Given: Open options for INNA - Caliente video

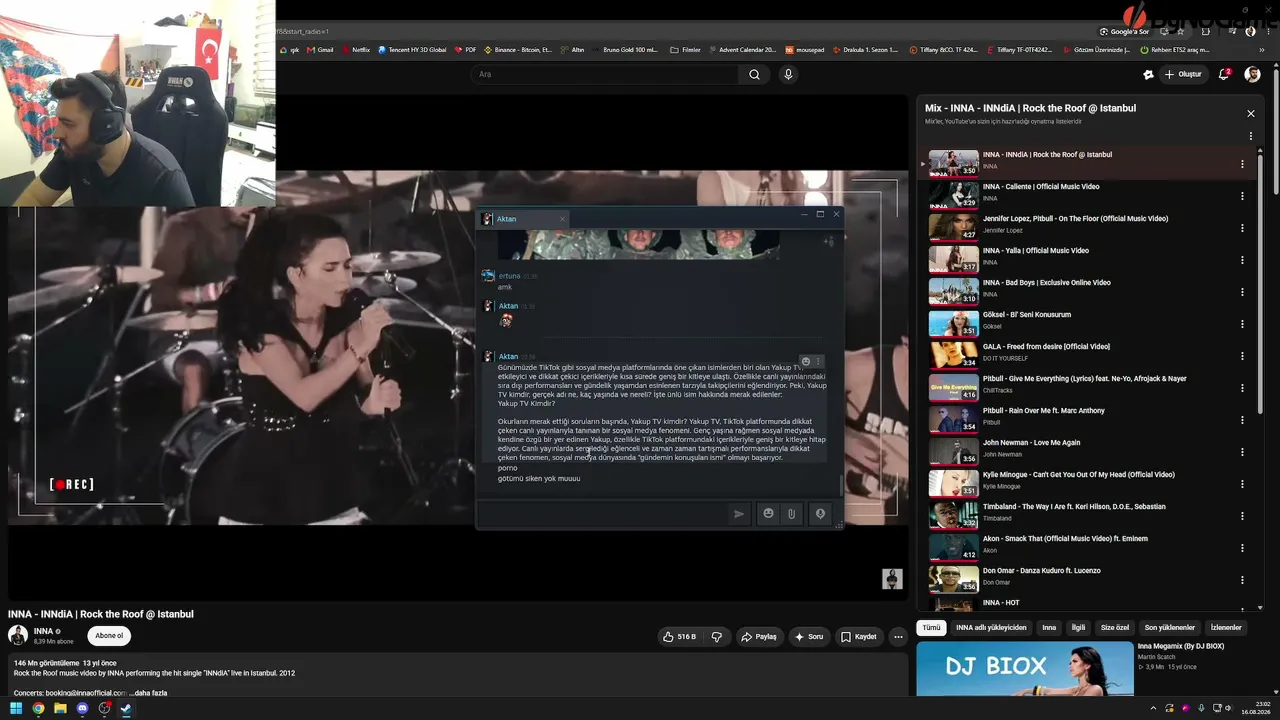Looking at the screenshot, I should [x=1242, y=196].
